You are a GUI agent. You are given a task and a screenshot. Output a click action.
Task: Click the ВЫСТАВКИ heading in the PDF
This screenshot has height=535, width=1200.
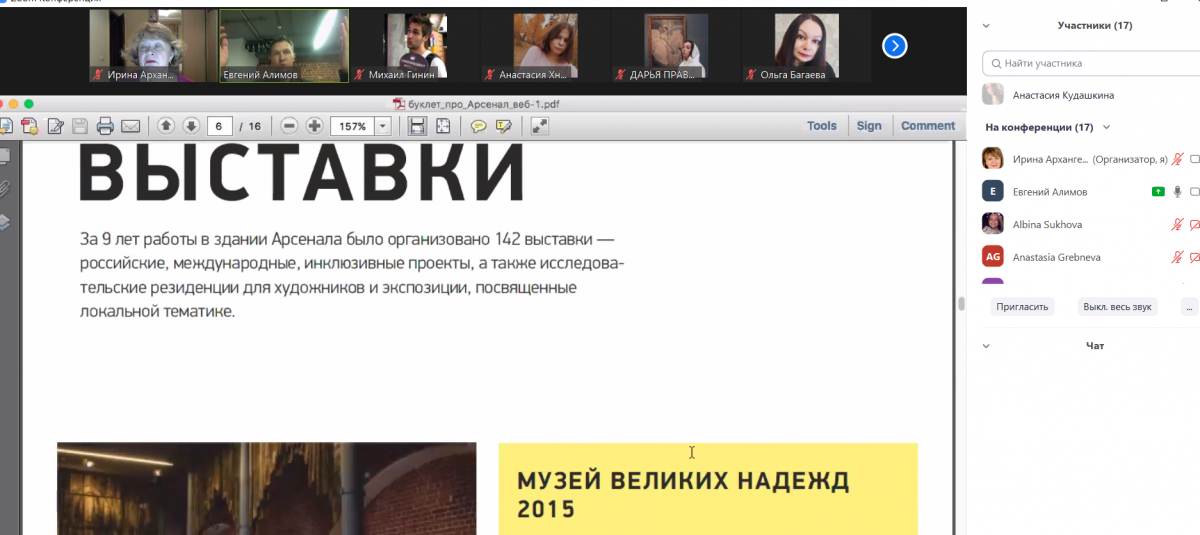[x=302, y=172]
